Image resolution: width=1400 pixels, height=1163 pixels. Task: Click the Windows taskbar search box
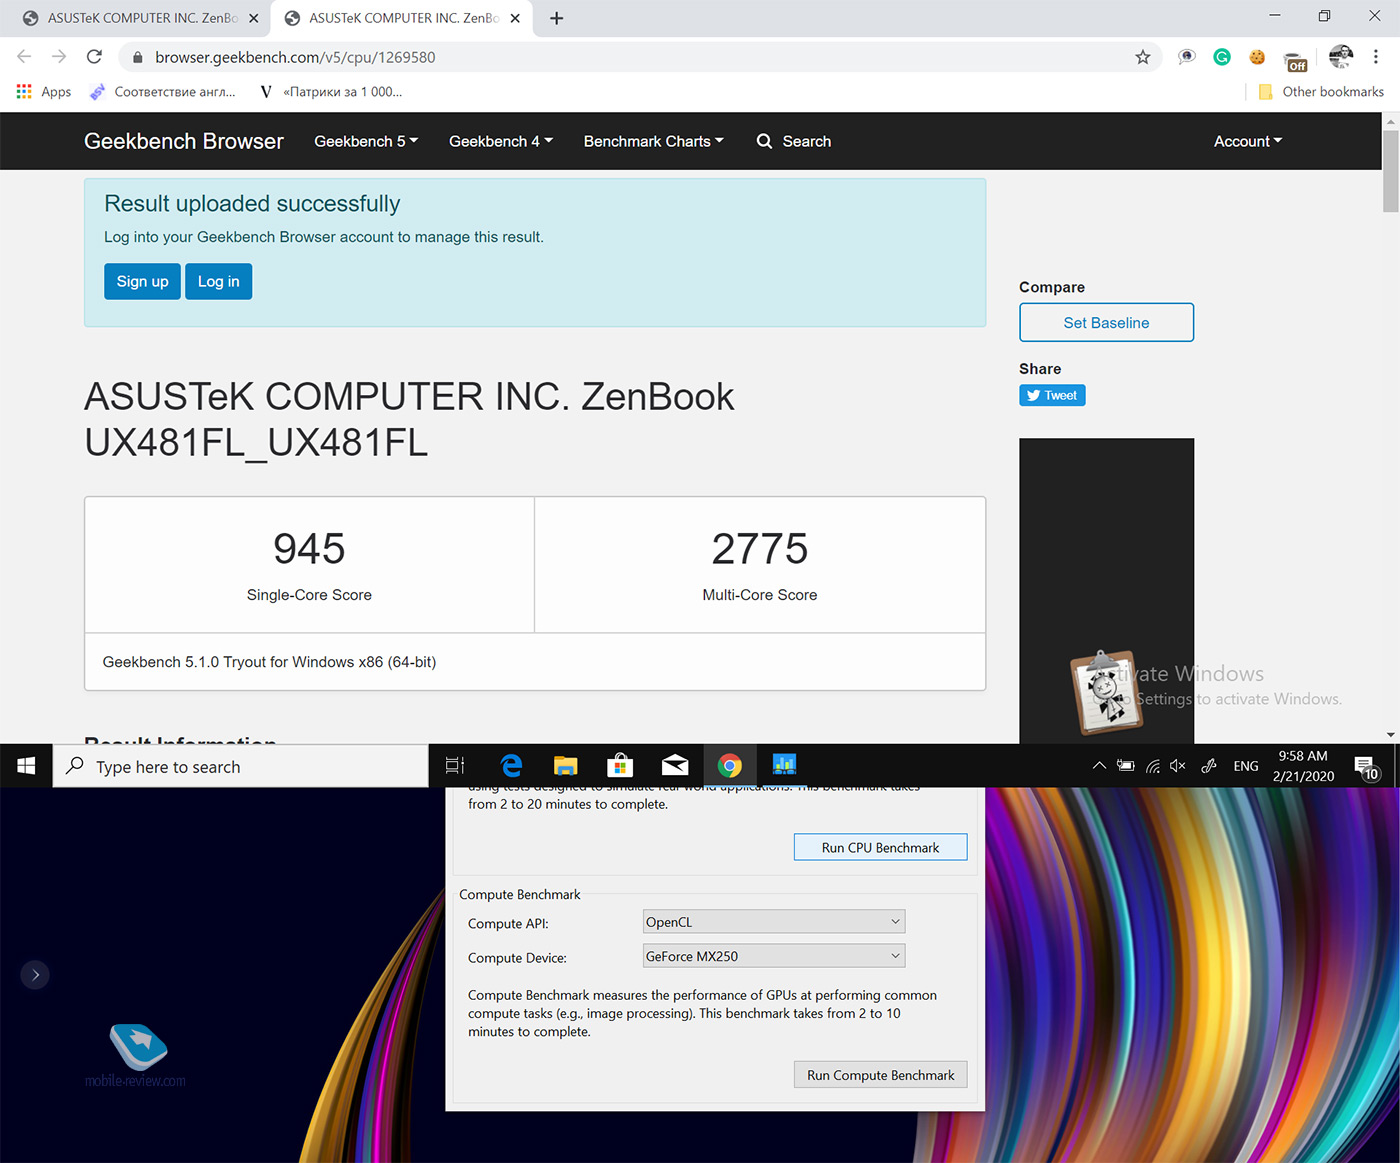tap(240, 766)
